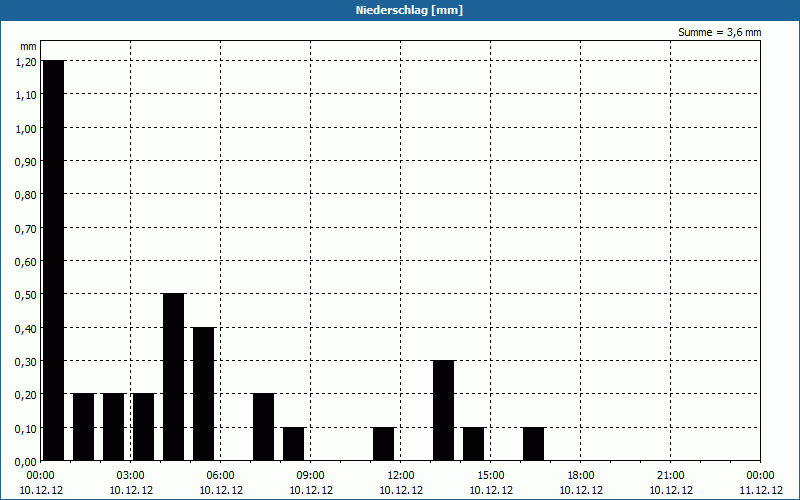Image resolution: width=800 pixels, height=500 pixels.
Task: Select the 0,10 mm bar ending at 09:00
Action: click(293, 444)
